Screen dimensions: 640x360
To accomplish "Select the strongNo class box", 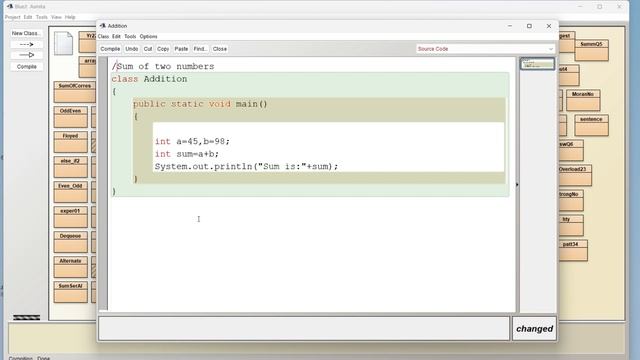I will point(571,200).
